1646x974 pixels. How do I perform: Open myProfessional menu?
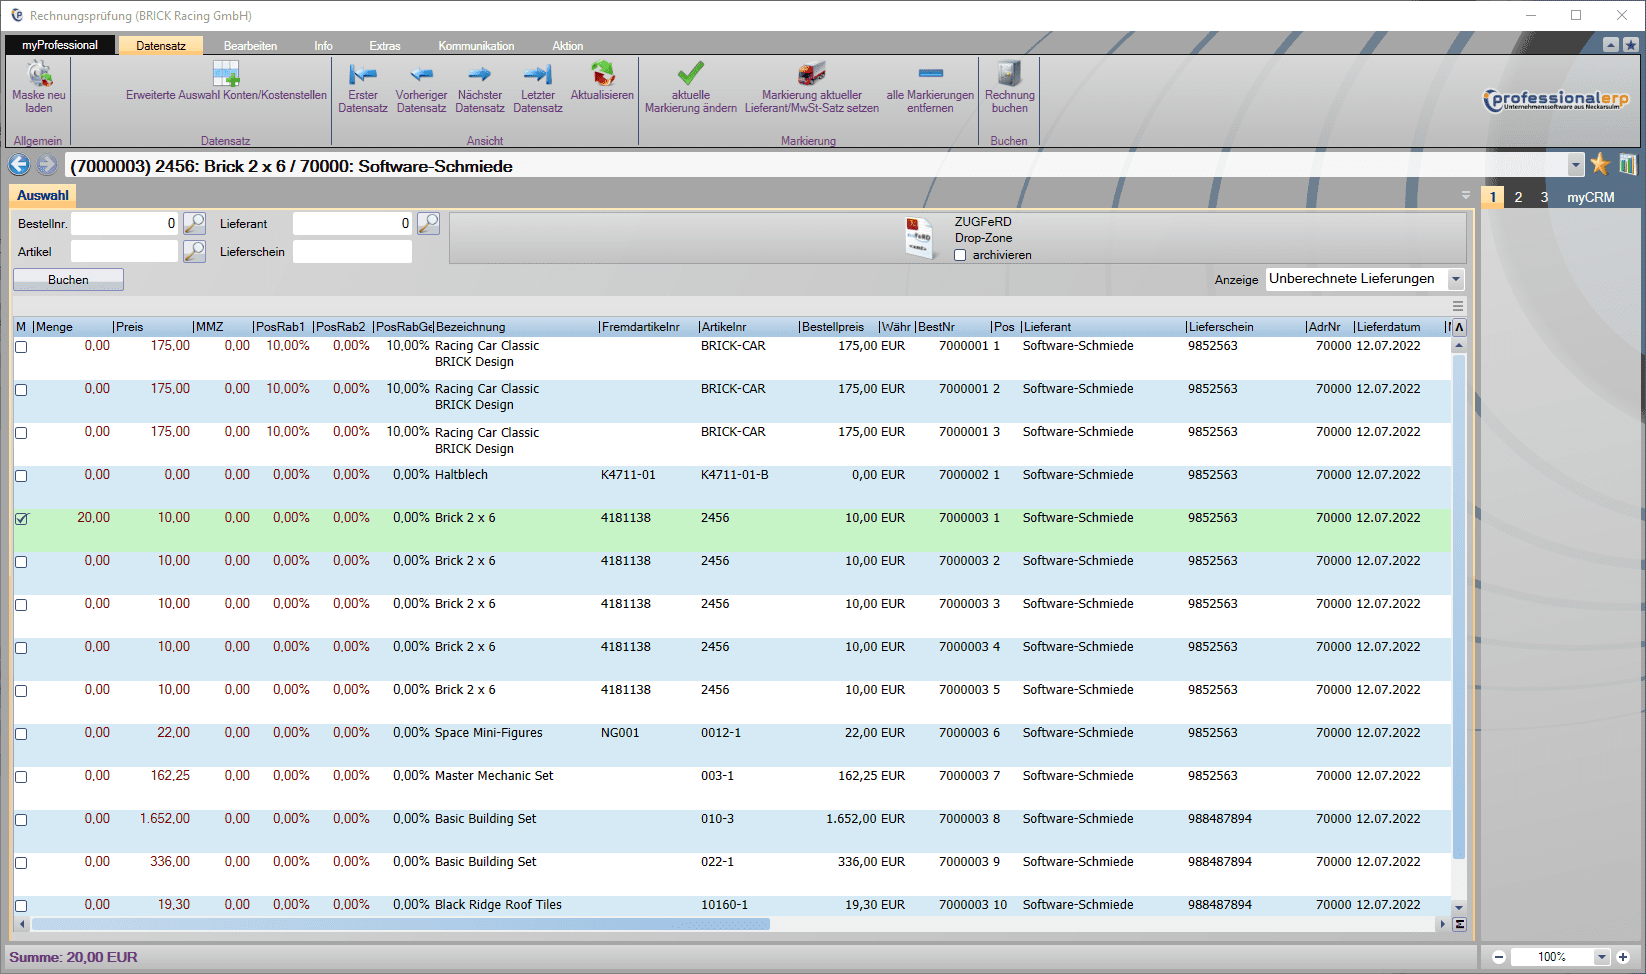coord(60,45)
